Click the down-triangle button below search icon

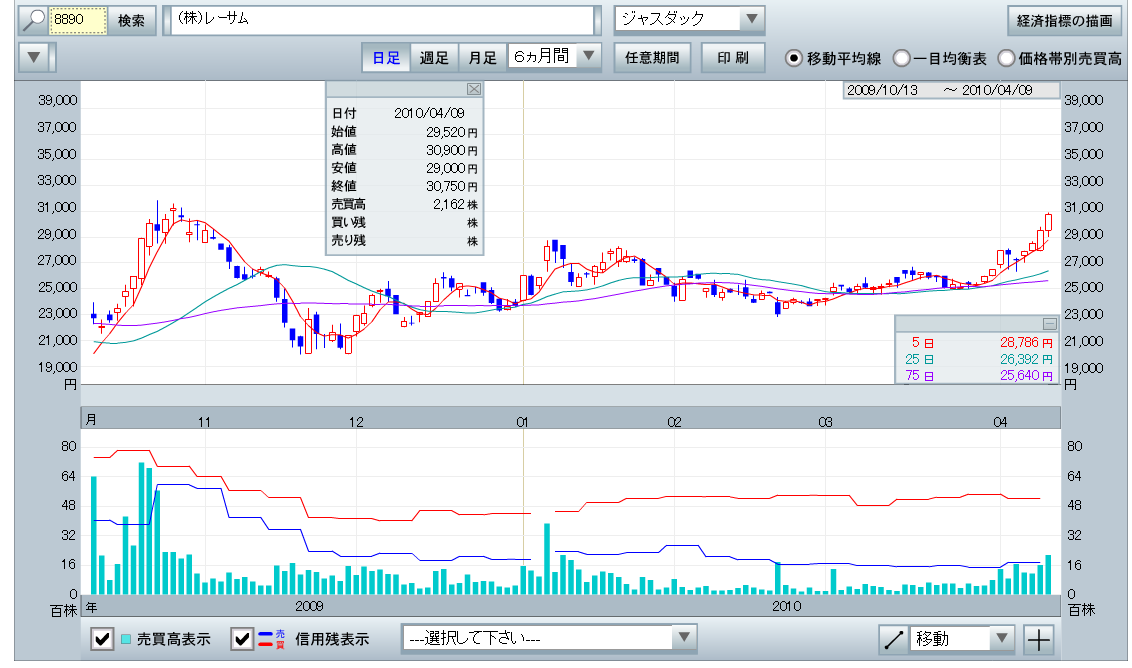pyautogui.click(x=34, y=57)
